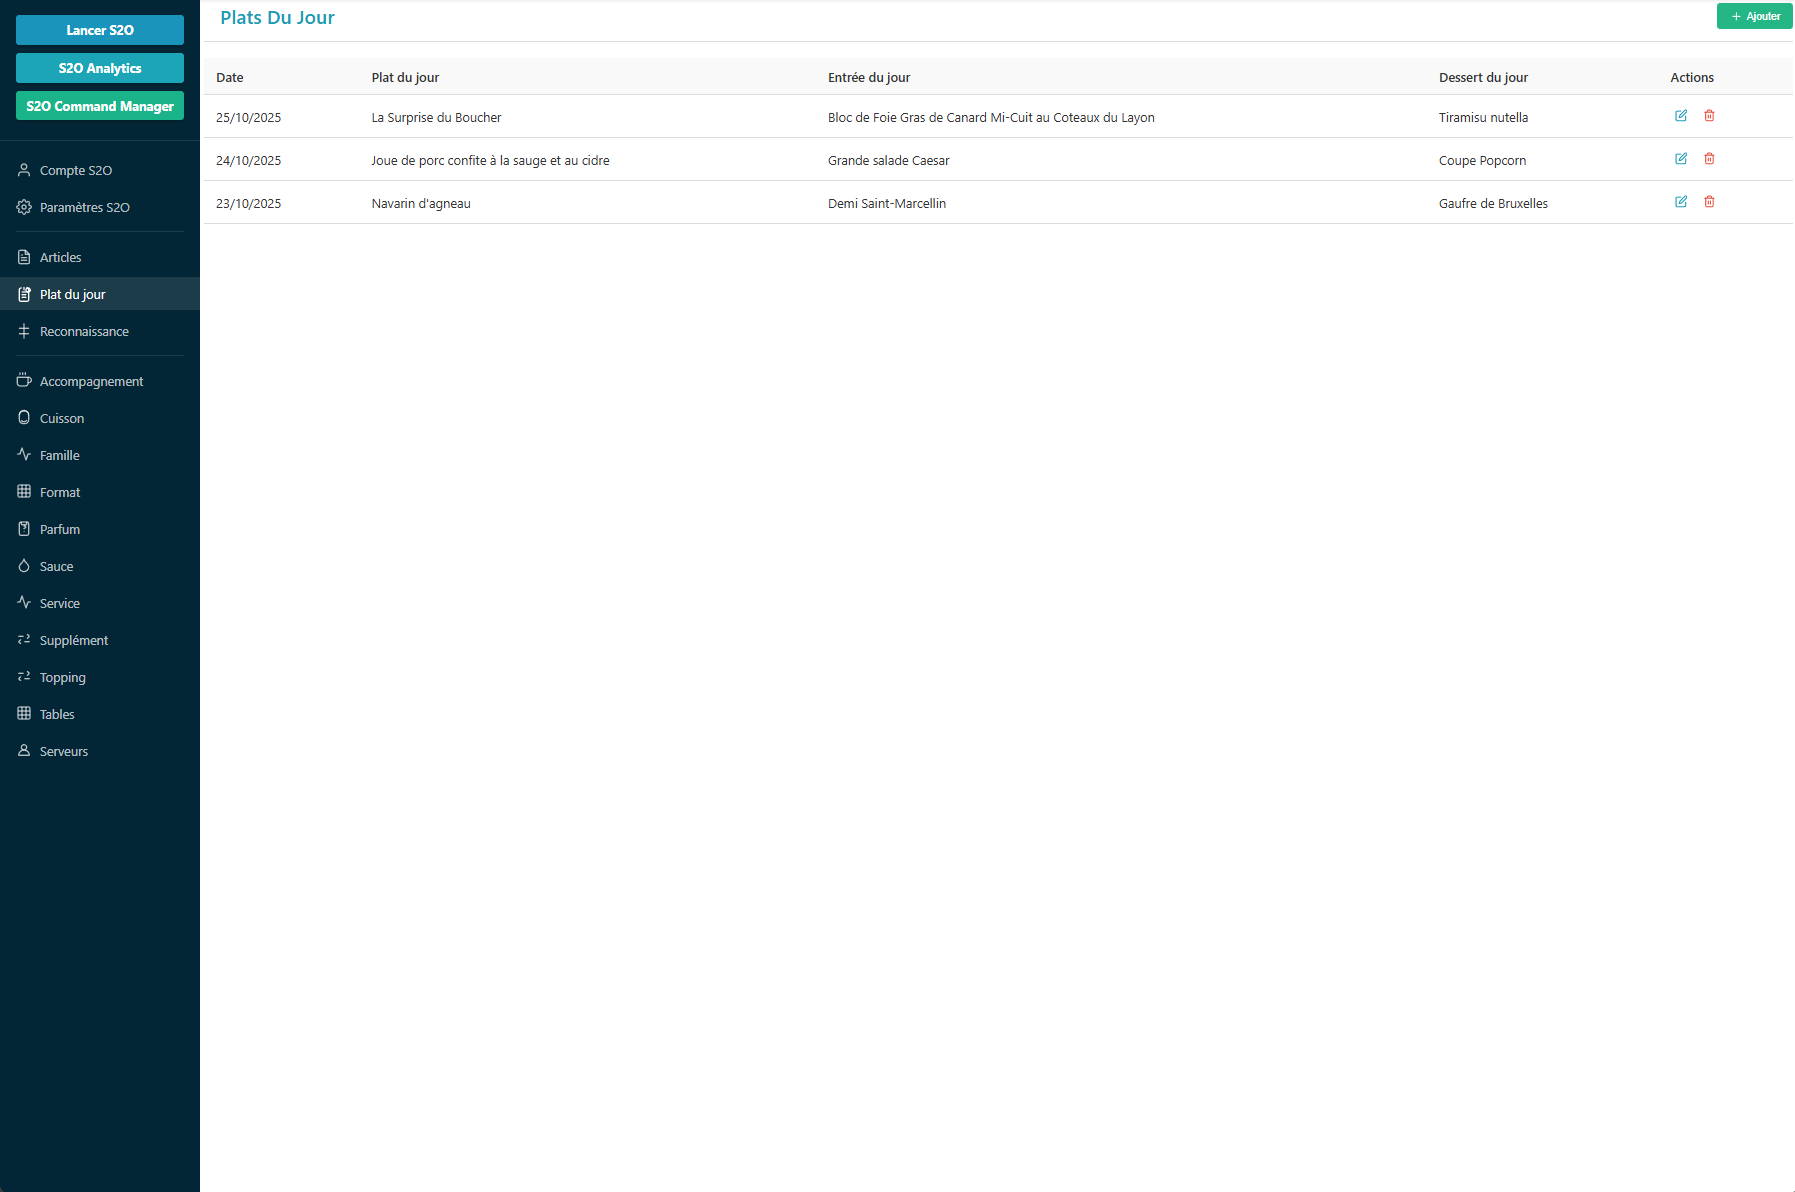The image size is (1795, 1192).
Task: Delete the 25/10/2025 plat du jour row
Action: pyautogui.click(x=1709, y=116)
